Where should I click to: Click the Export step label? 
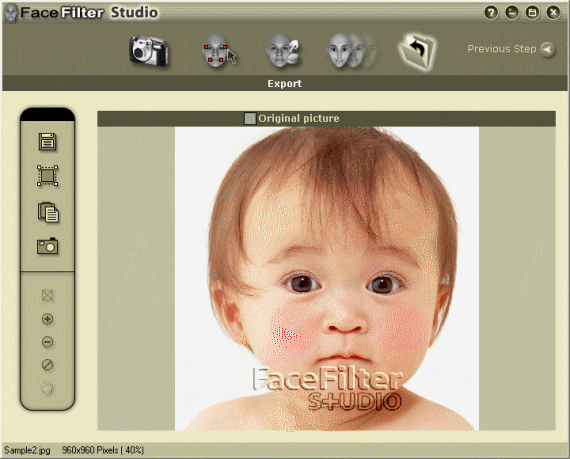click(x=285, y=84)
